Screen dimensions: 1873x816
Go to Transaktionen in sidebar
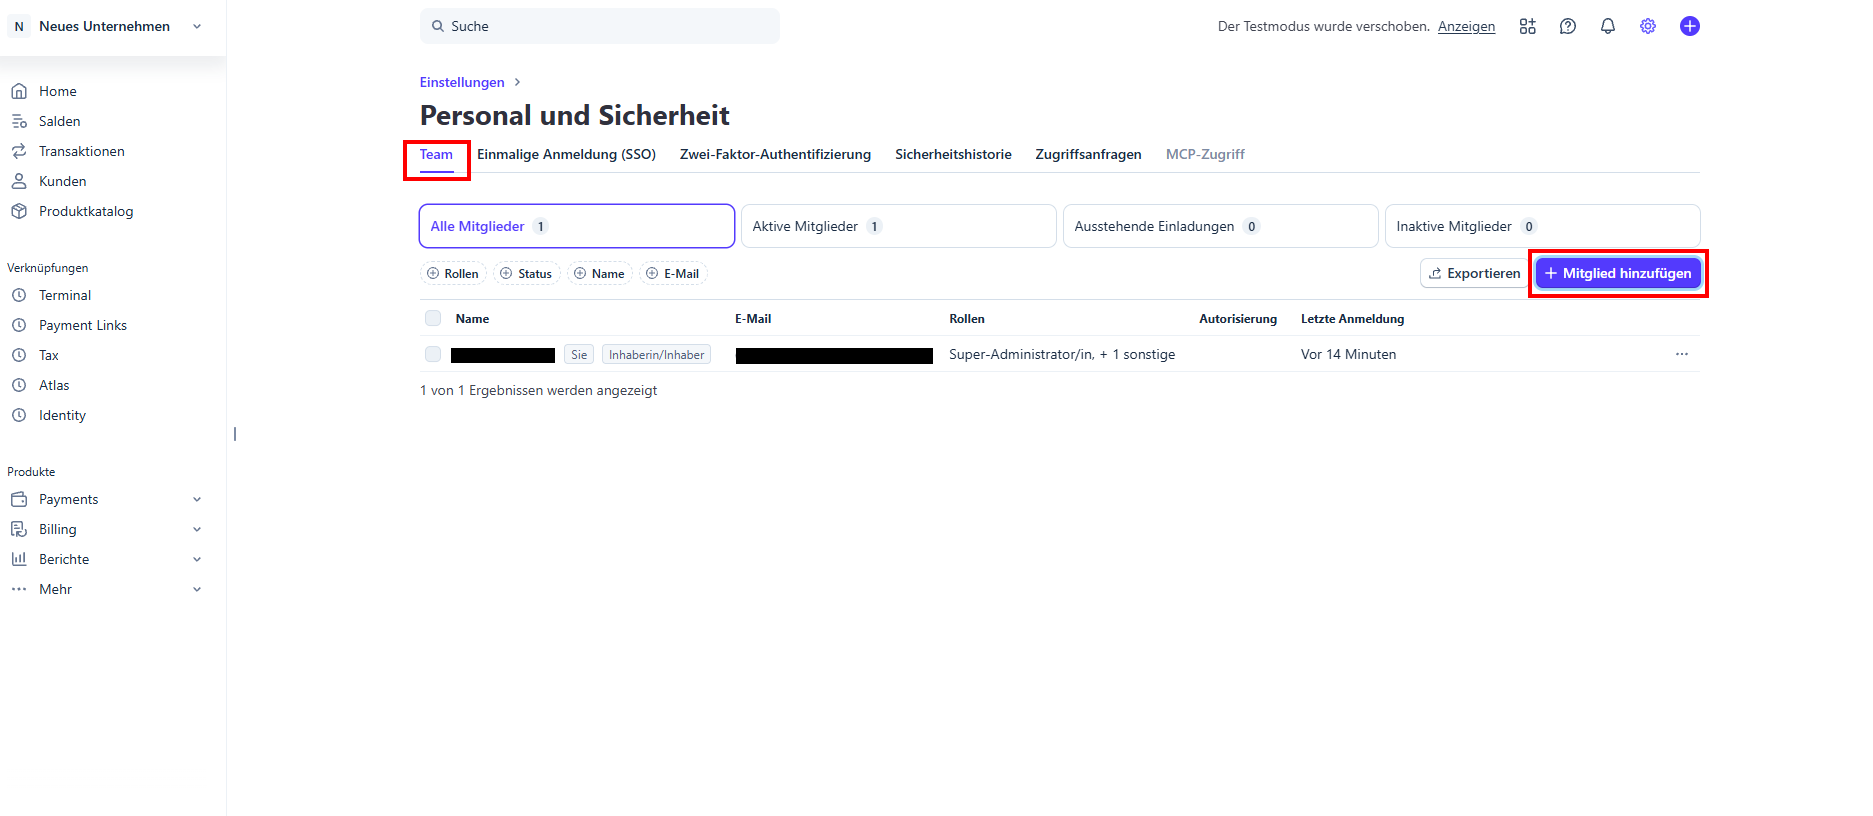(x=81, y=151)
